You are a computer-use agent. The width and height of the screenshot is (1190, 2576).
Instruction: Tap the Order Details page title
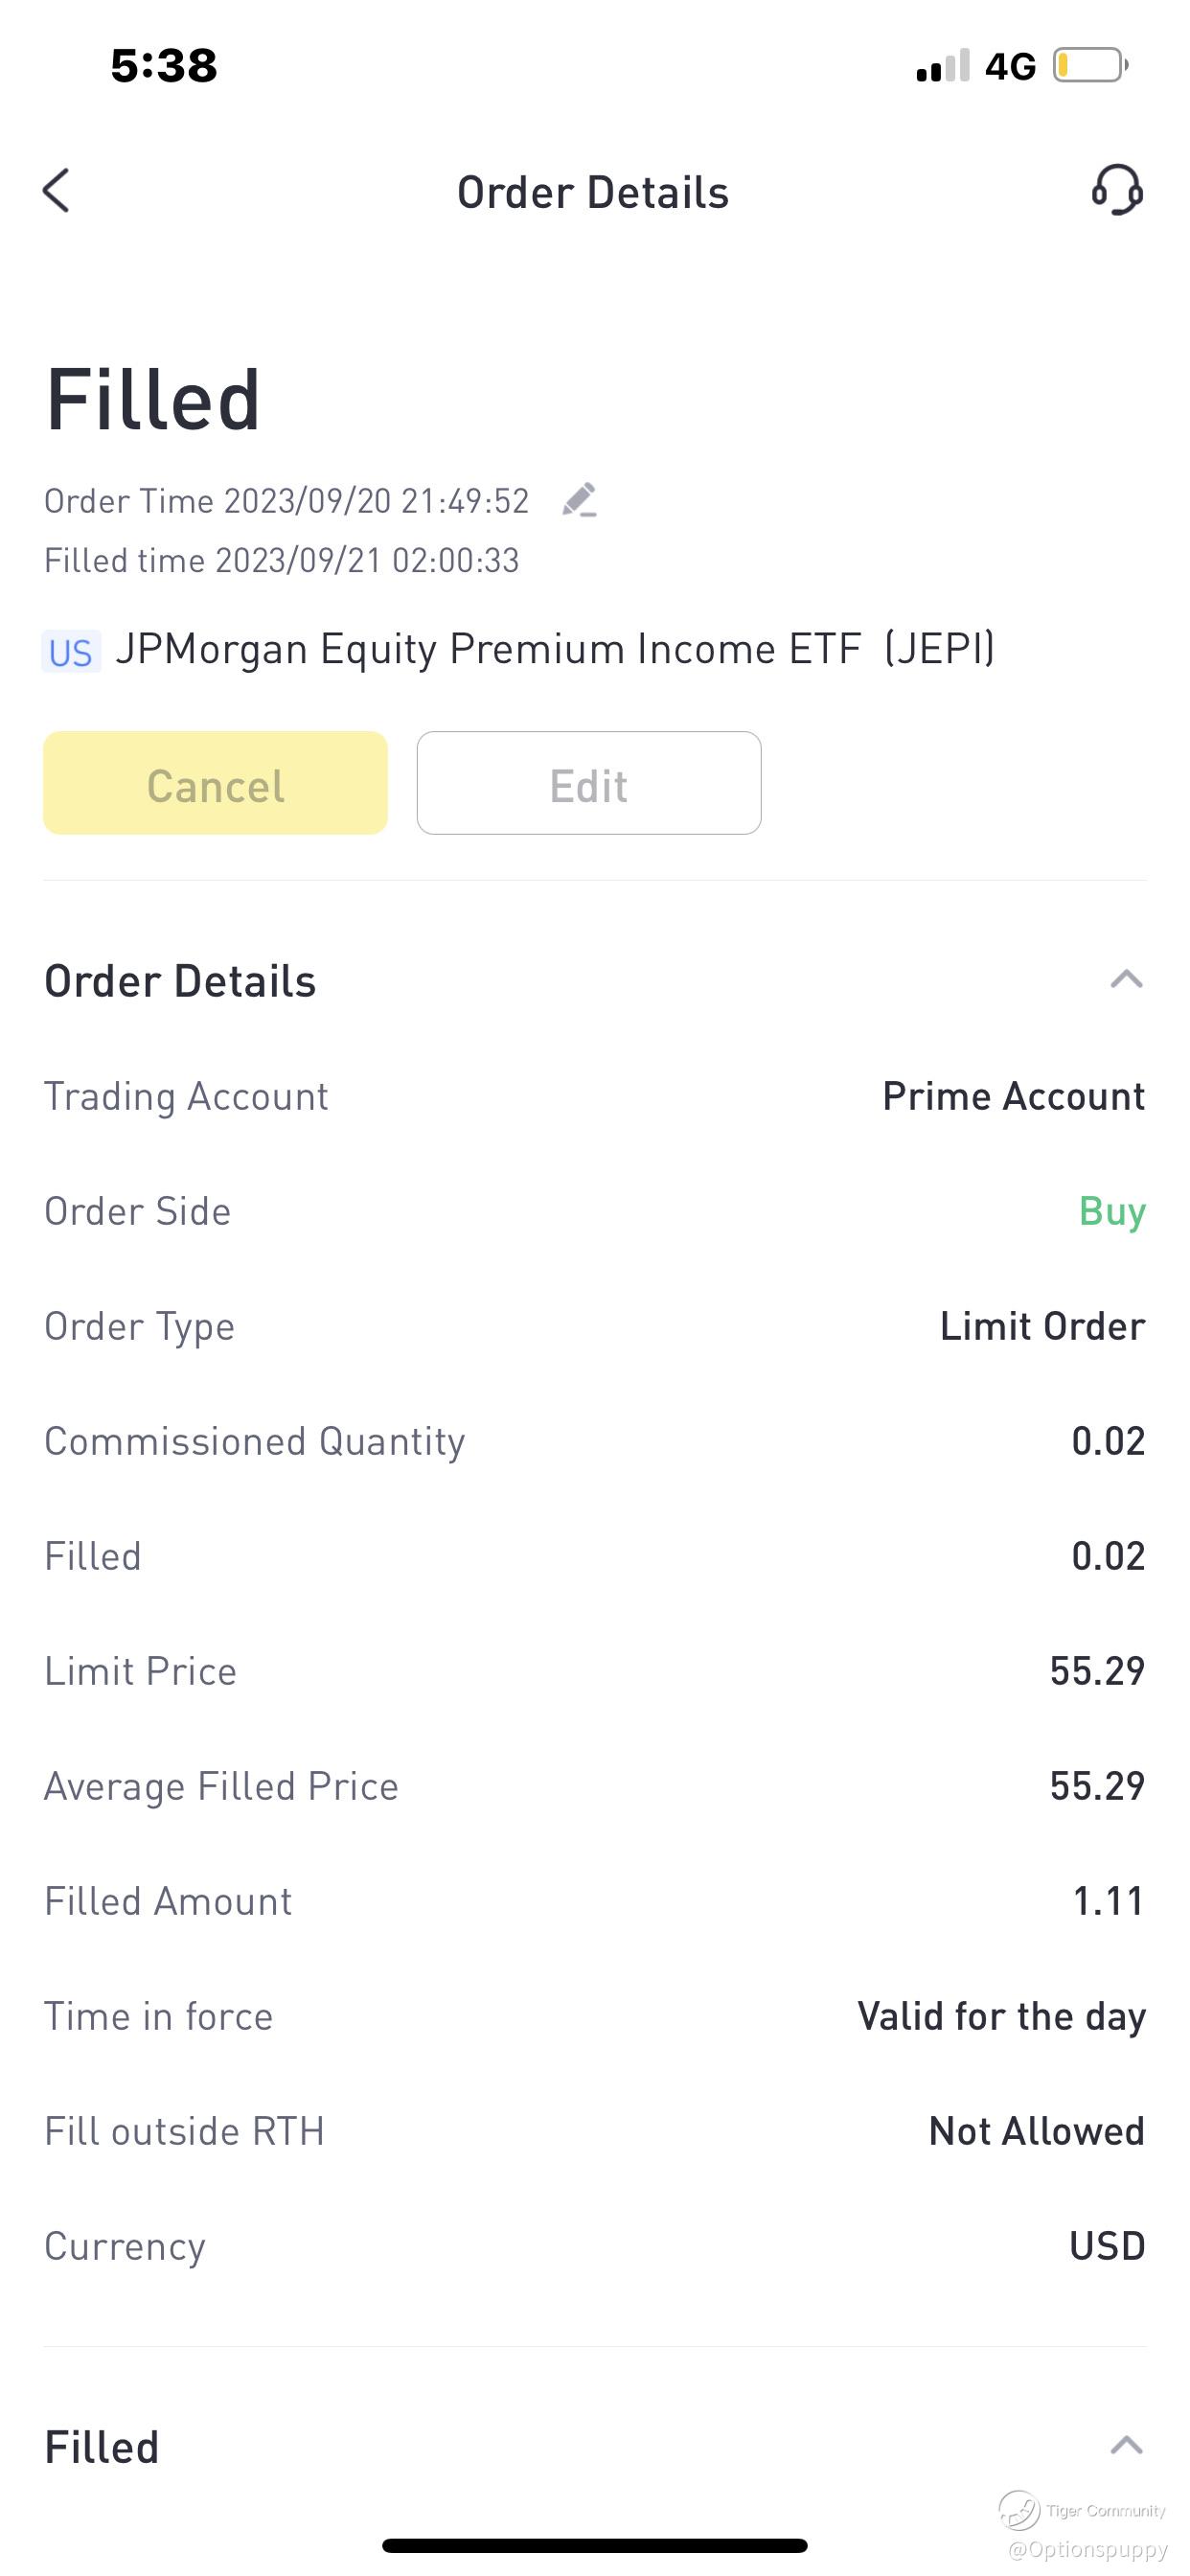coord(593,192)
